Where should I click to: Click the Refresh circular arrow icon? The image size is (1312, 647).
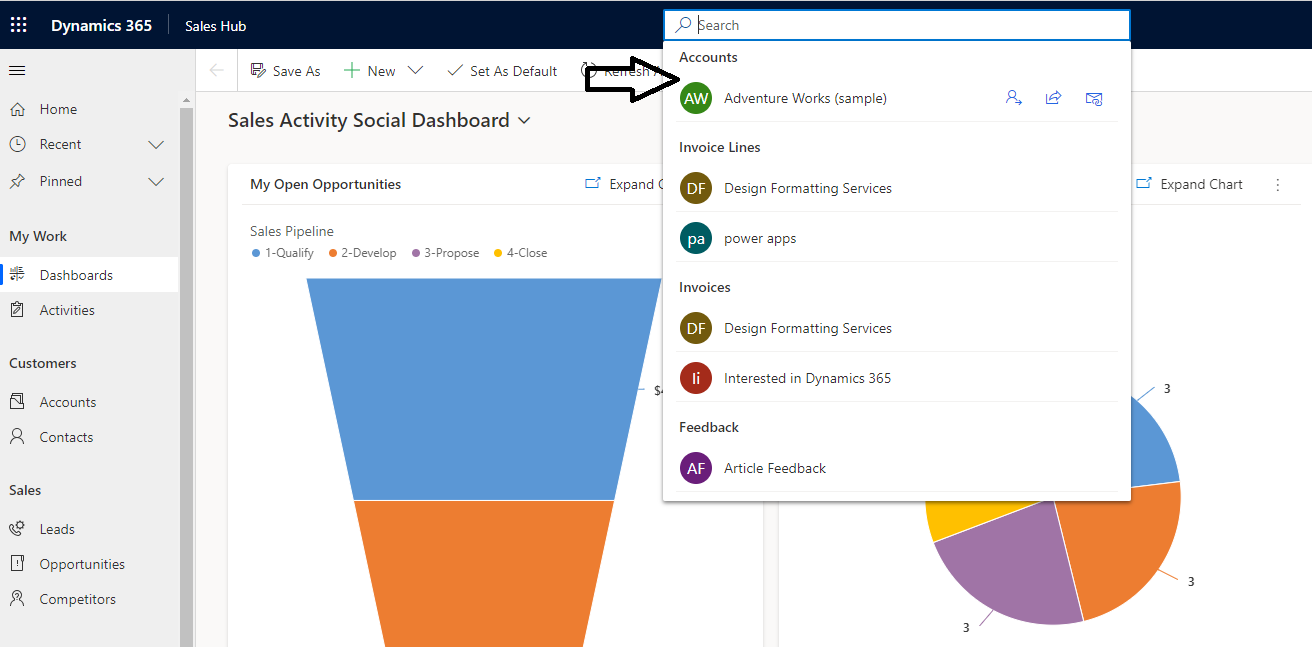(x=589, y=71)
